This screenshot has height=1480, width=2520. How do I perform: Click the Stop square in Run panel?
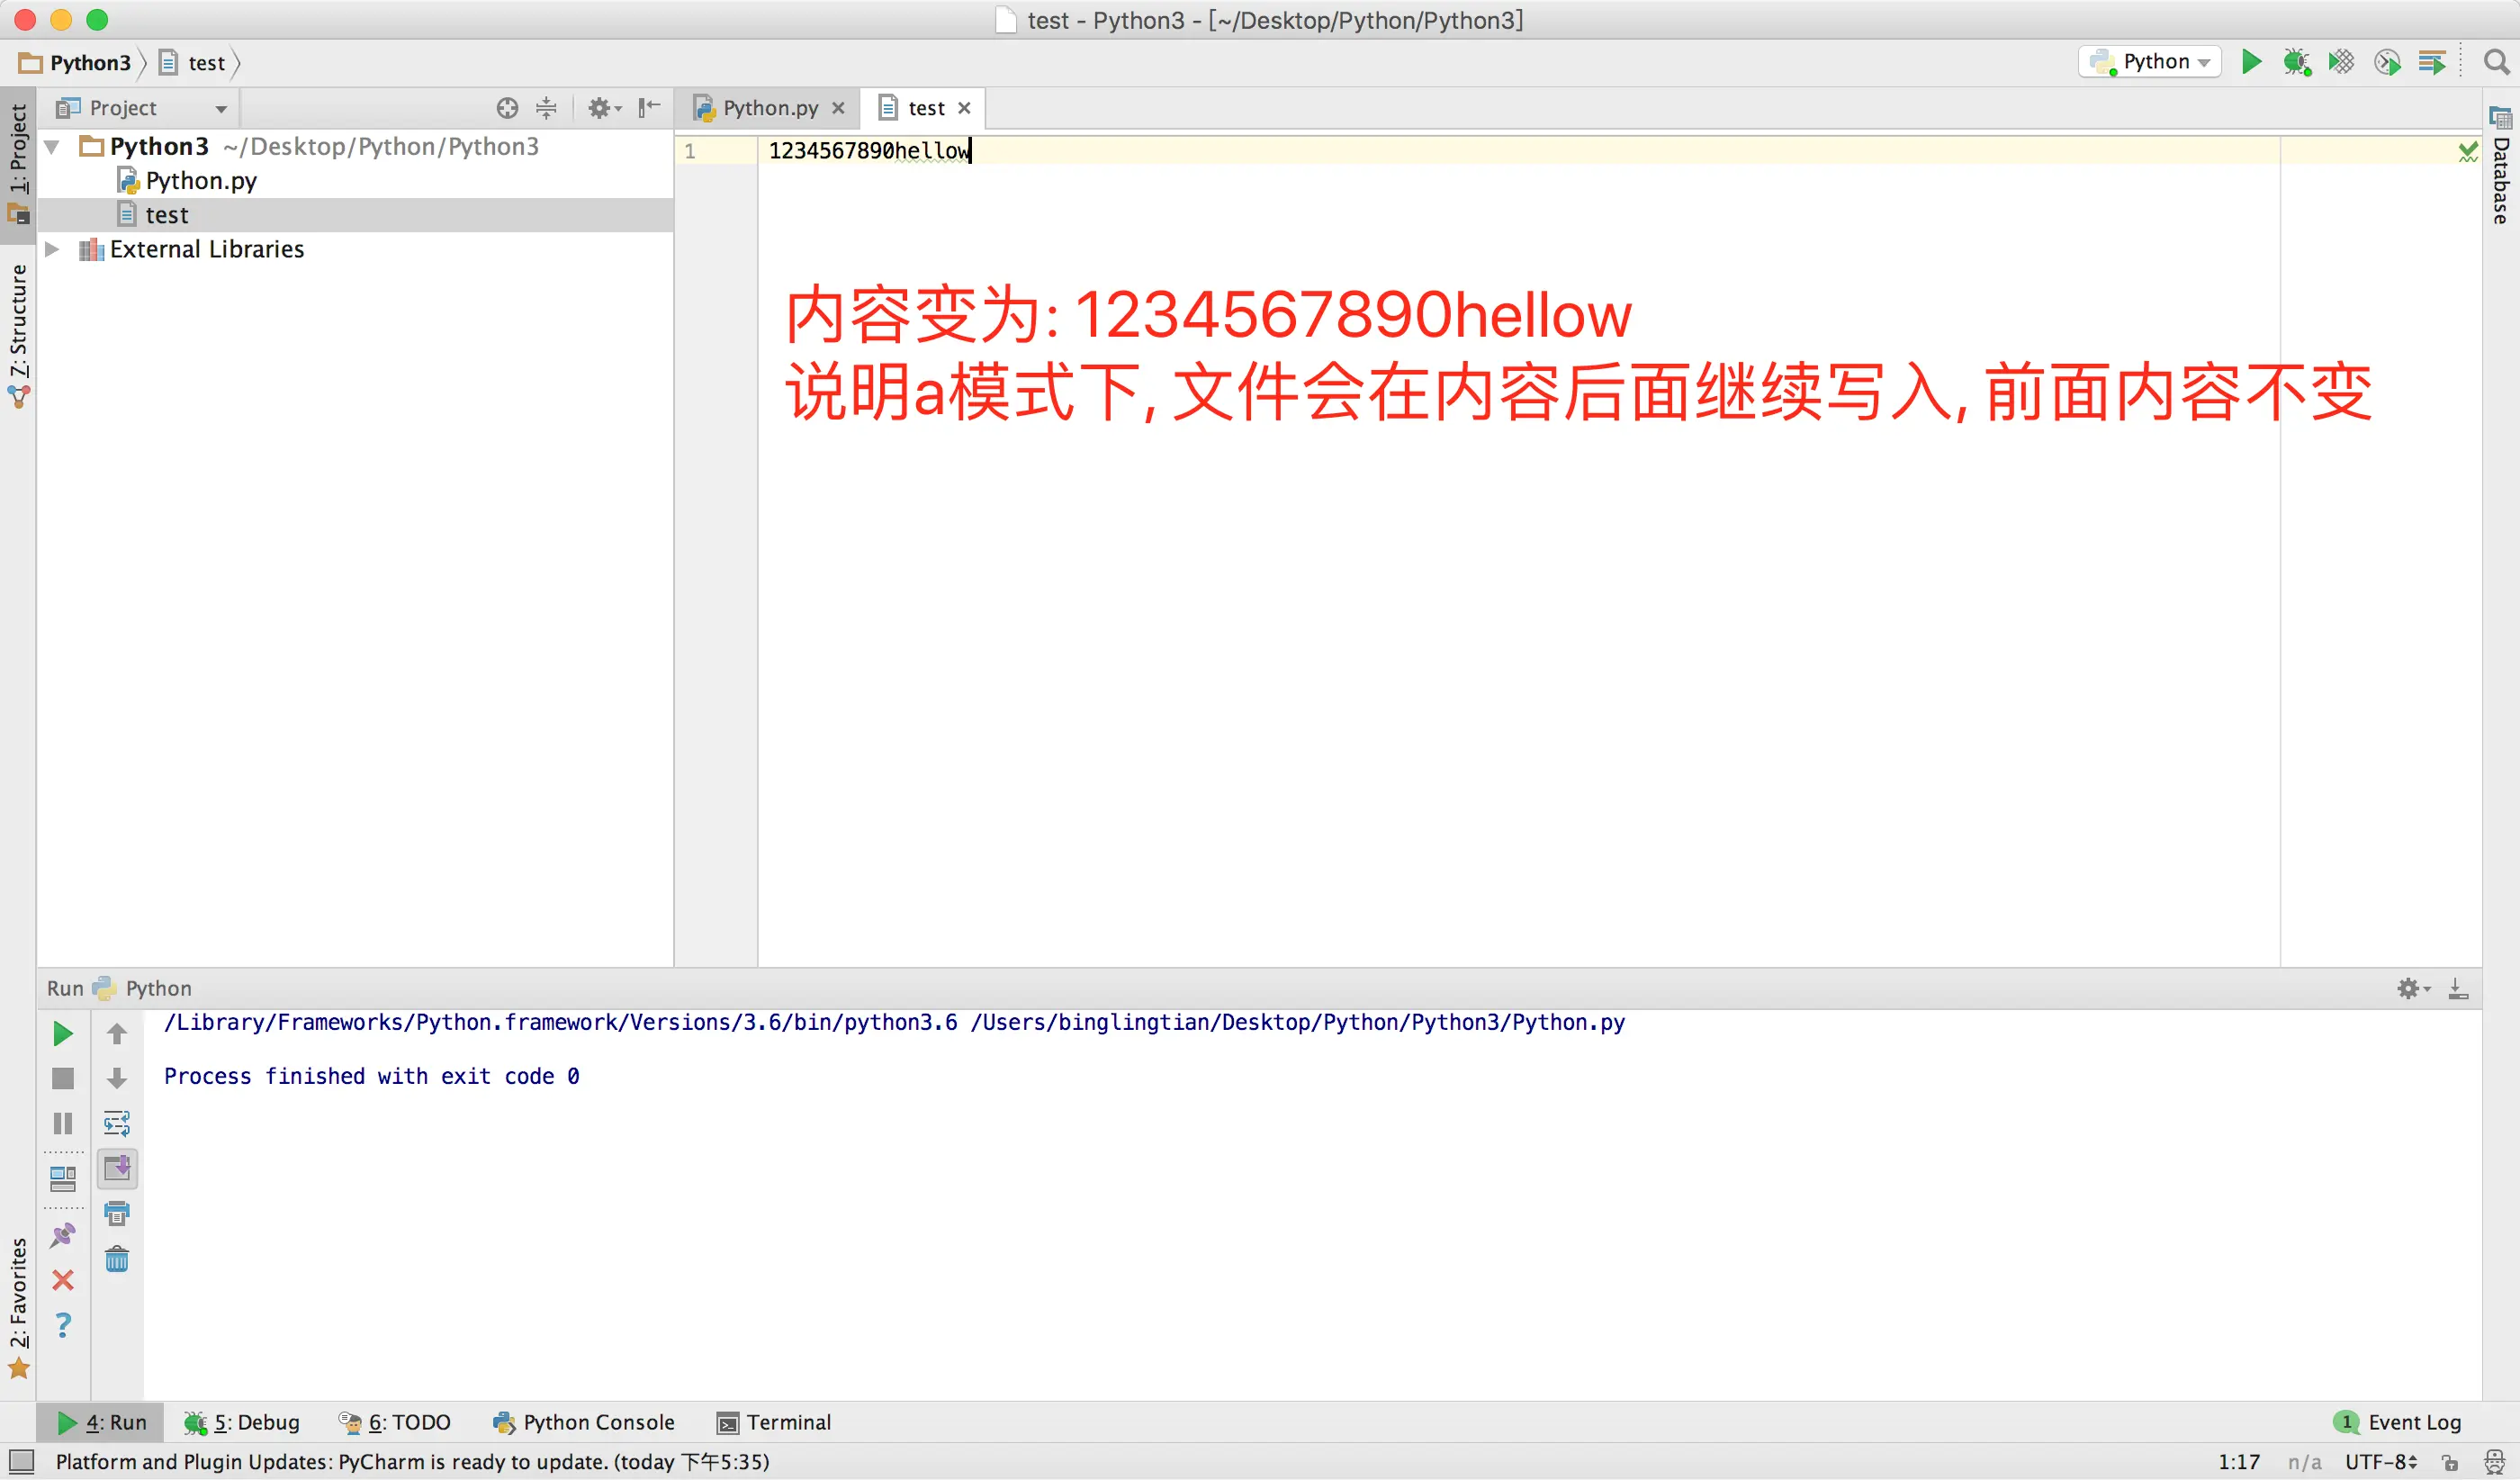point(62,1078)
